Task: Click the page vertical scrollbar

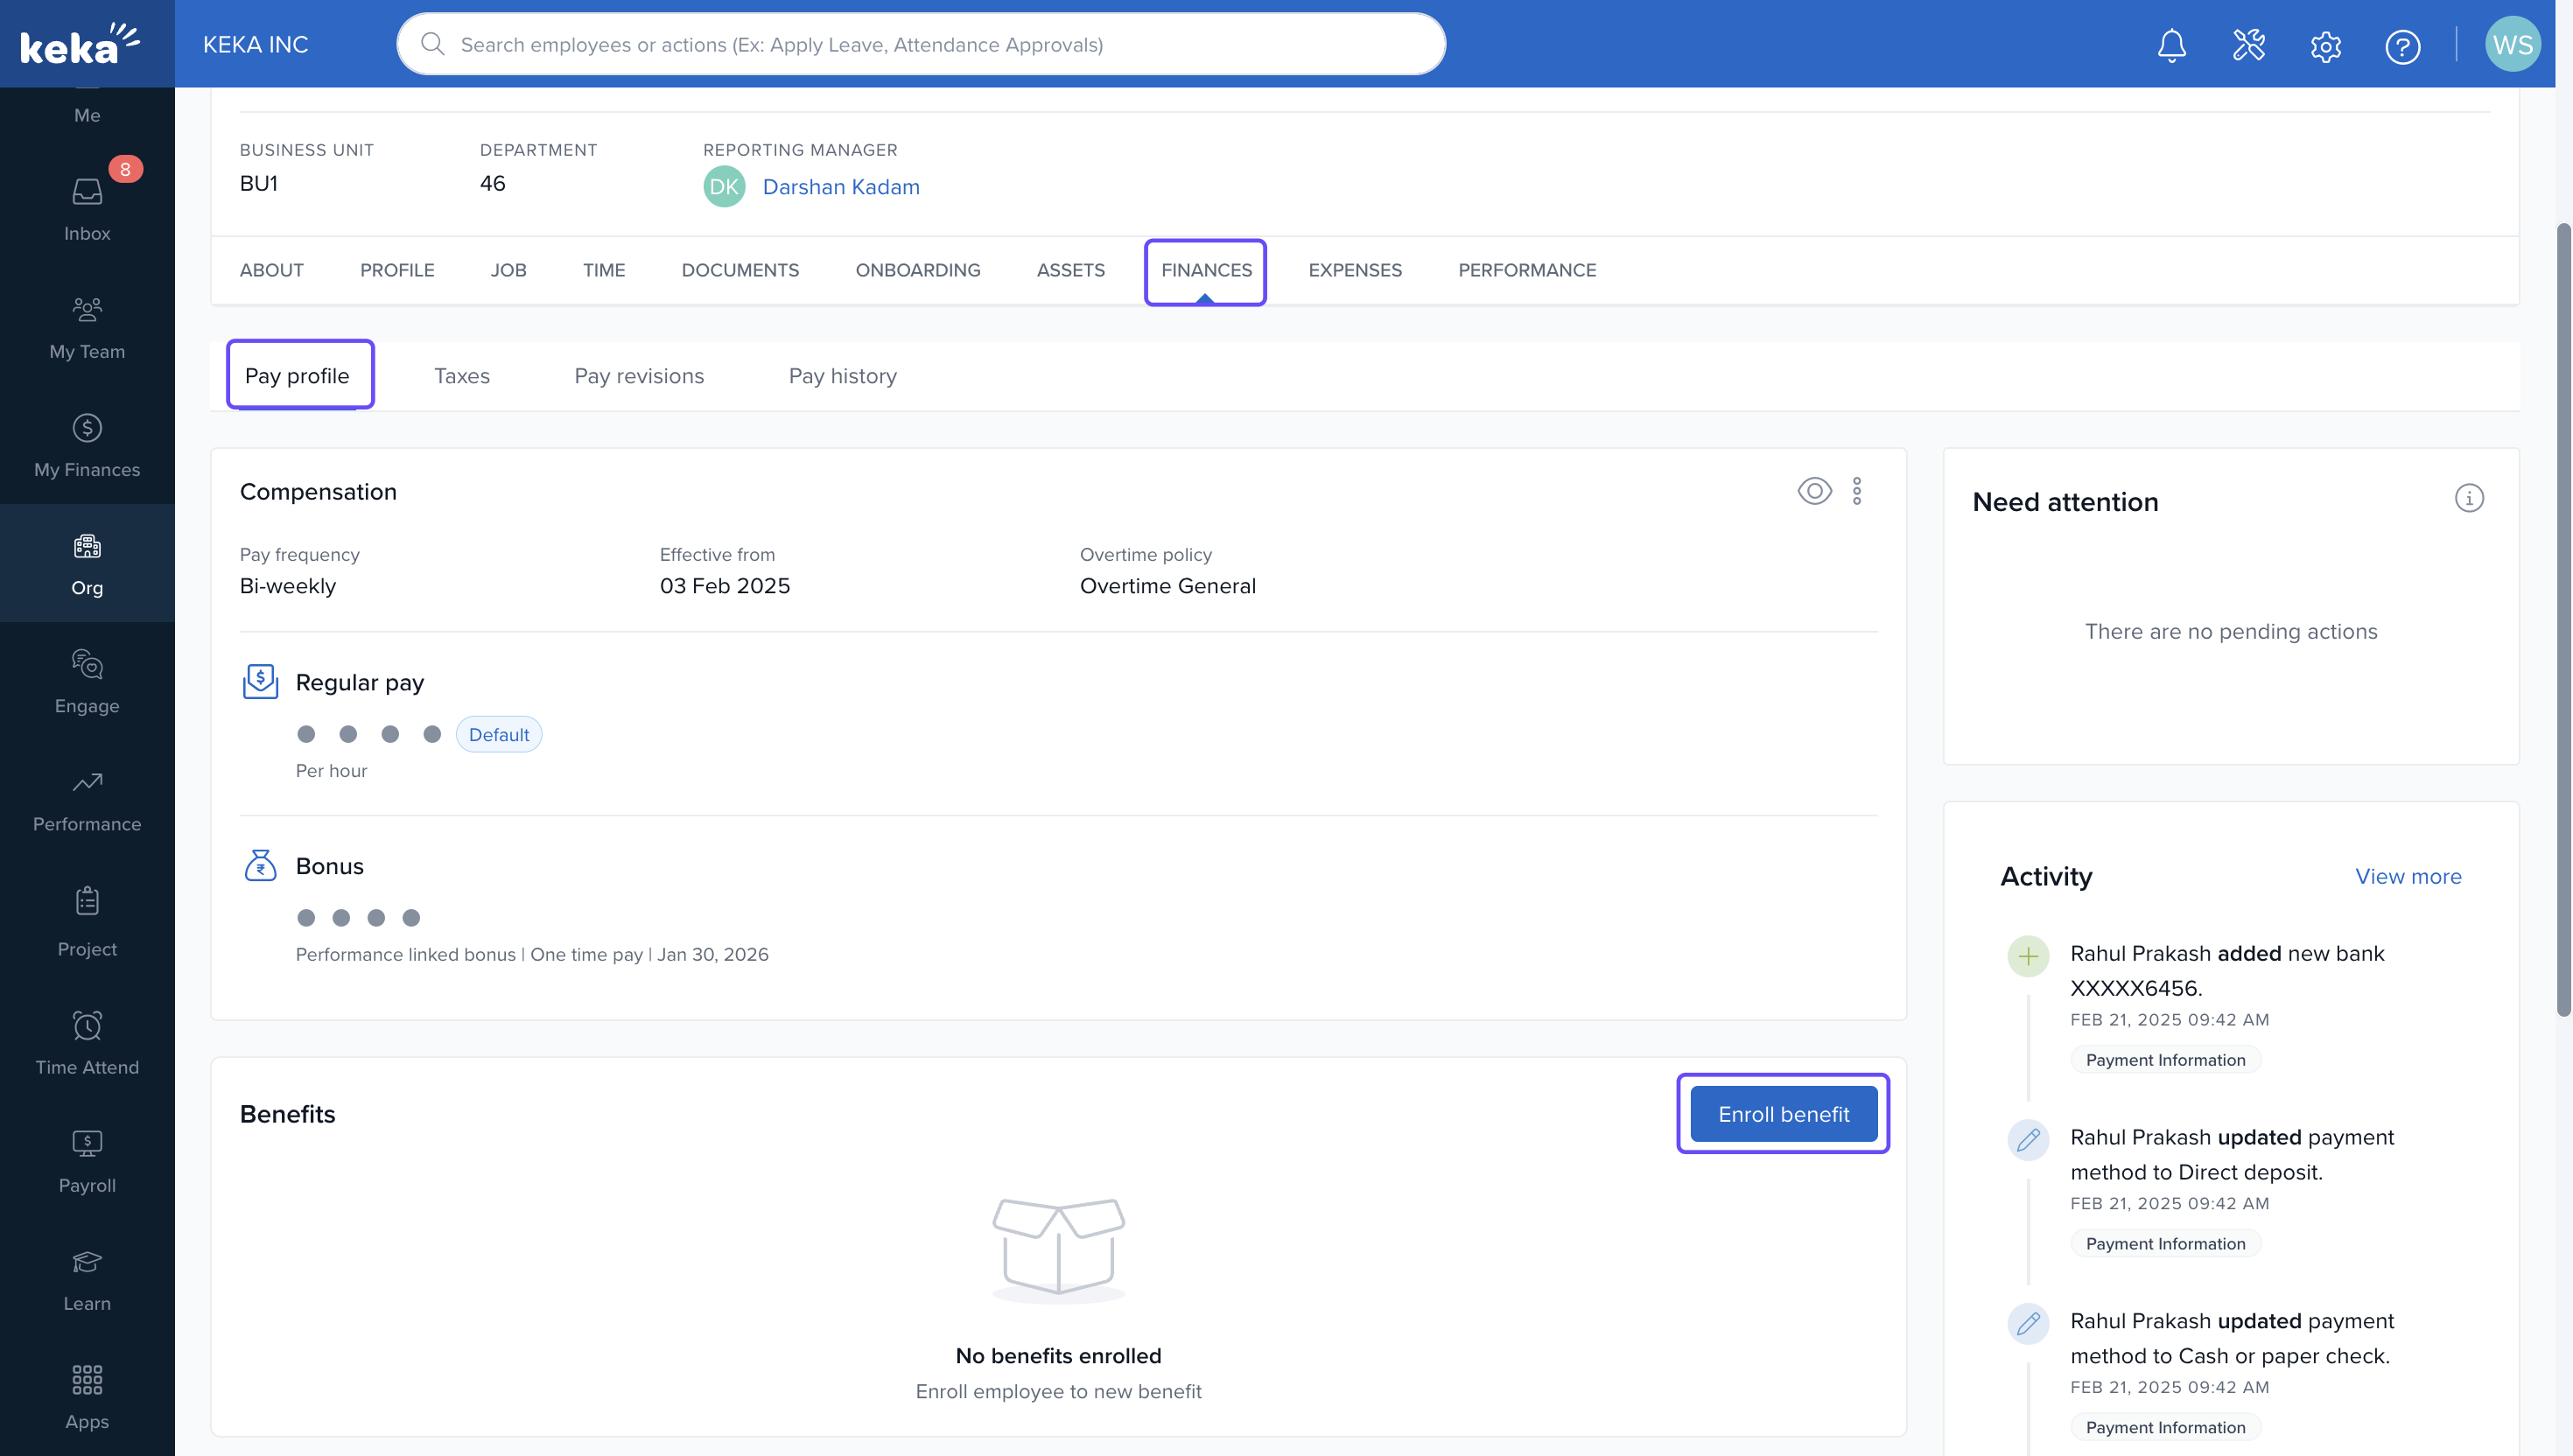Action: point(2562,620)
